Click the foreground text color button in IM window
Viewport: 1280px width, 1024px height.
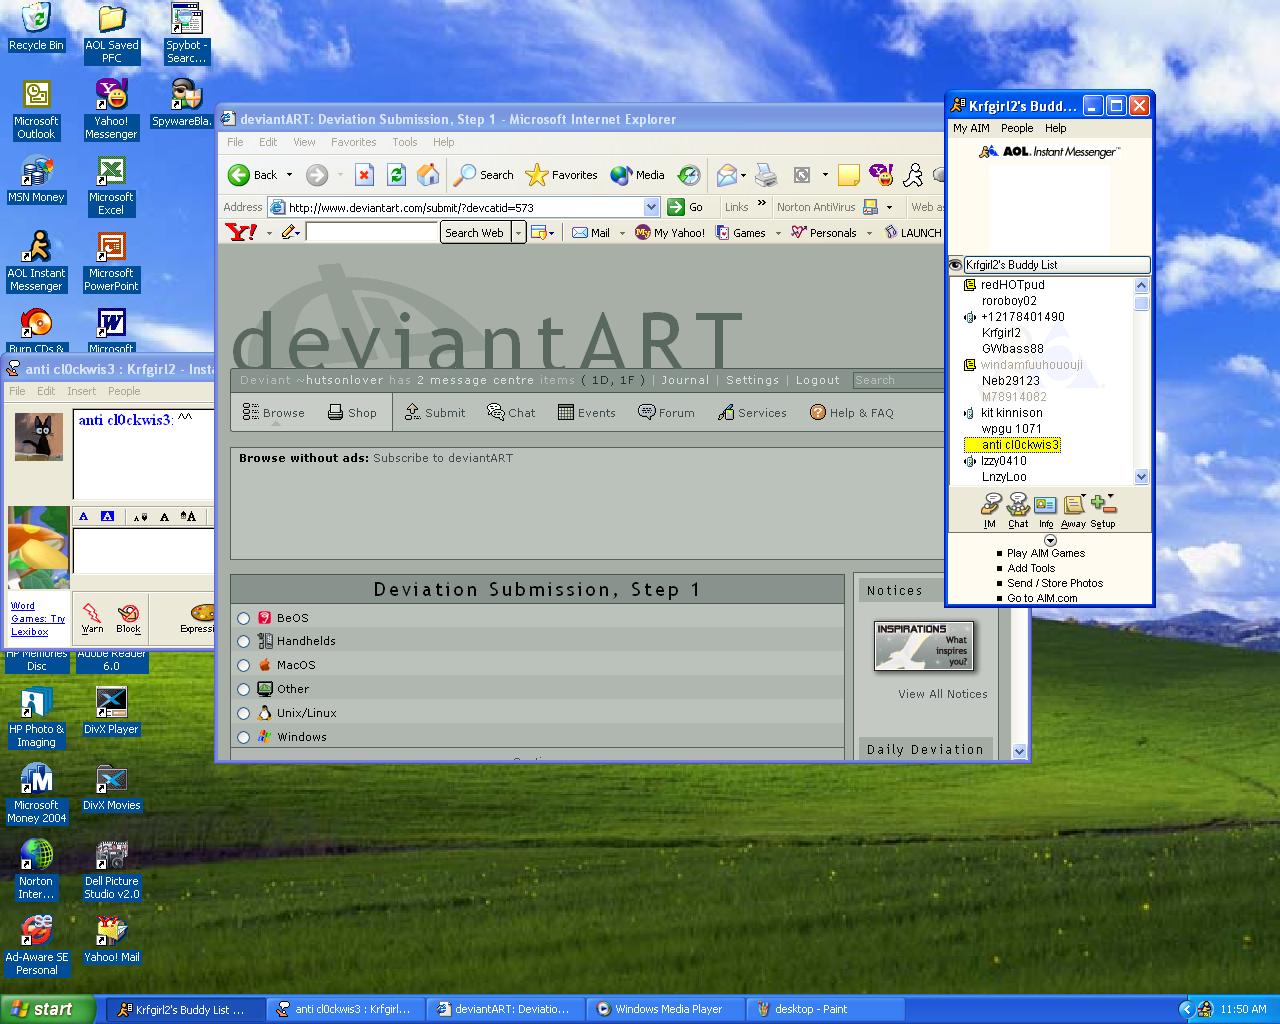[x=84, y=516]
